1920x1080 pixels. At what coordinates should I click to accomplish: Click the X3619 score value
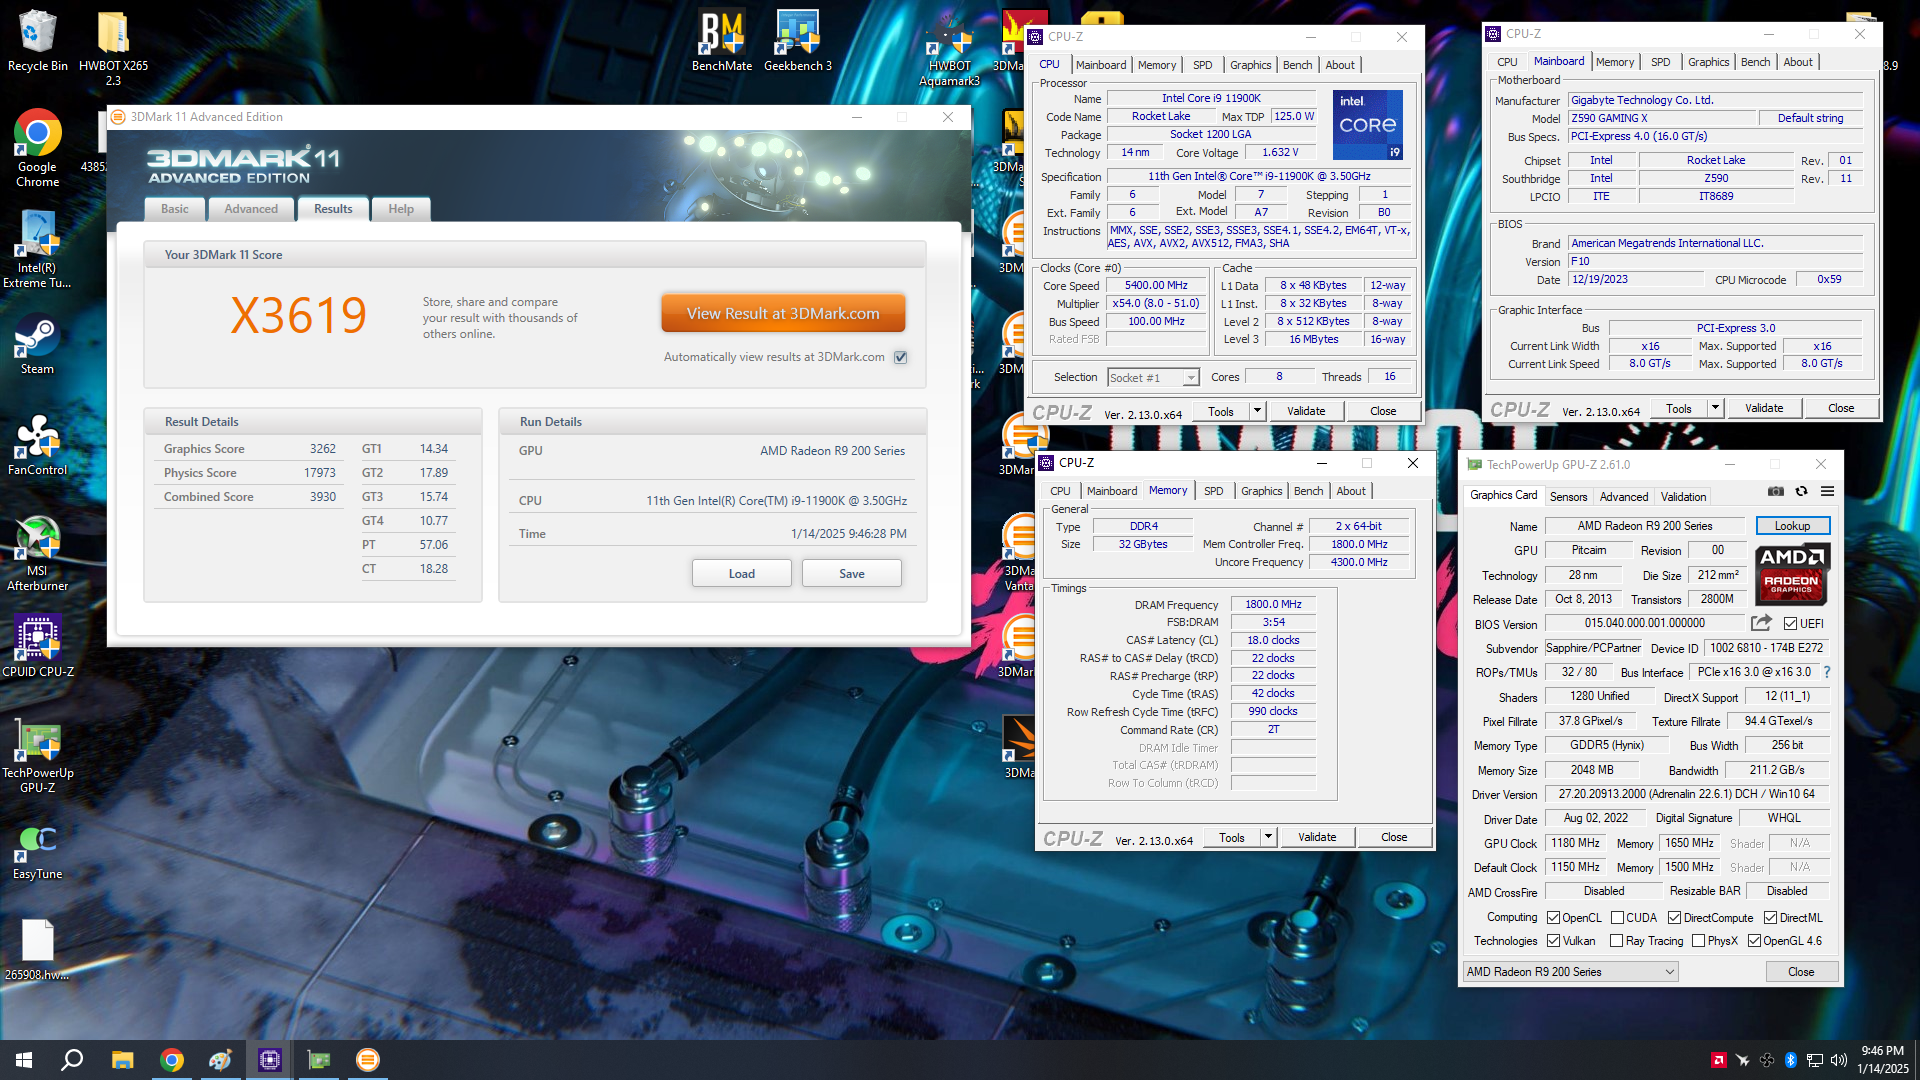click(x=299, y=315)
